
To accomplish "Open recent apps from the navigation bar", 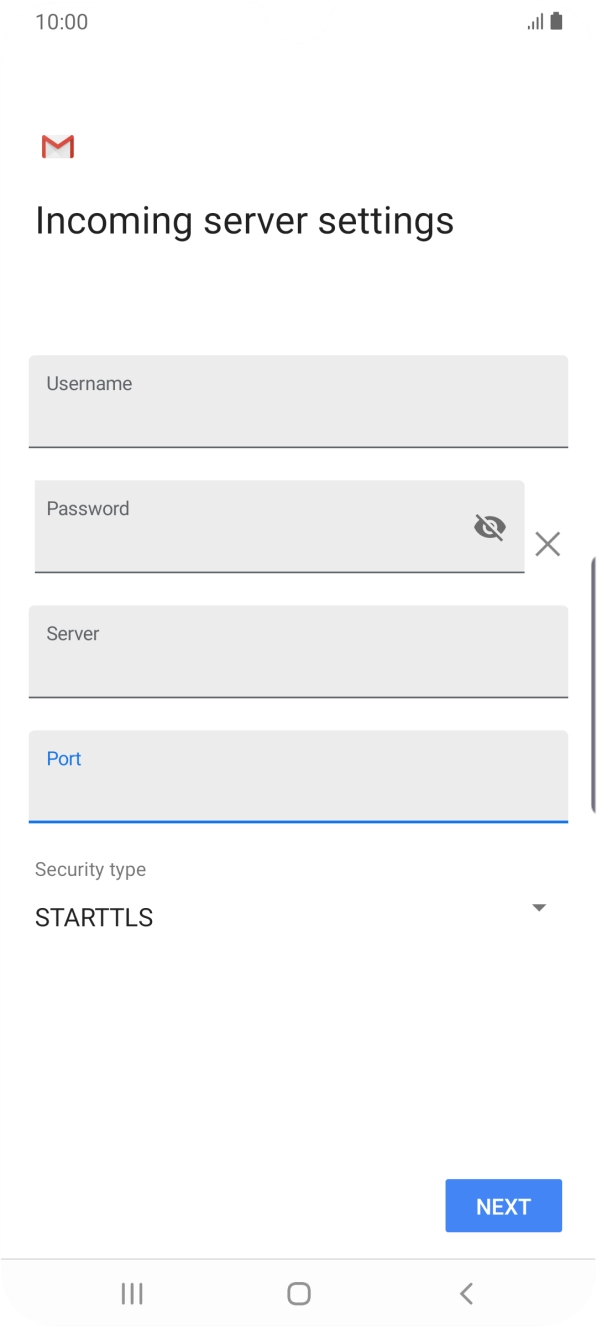I will coord(131,1292).
